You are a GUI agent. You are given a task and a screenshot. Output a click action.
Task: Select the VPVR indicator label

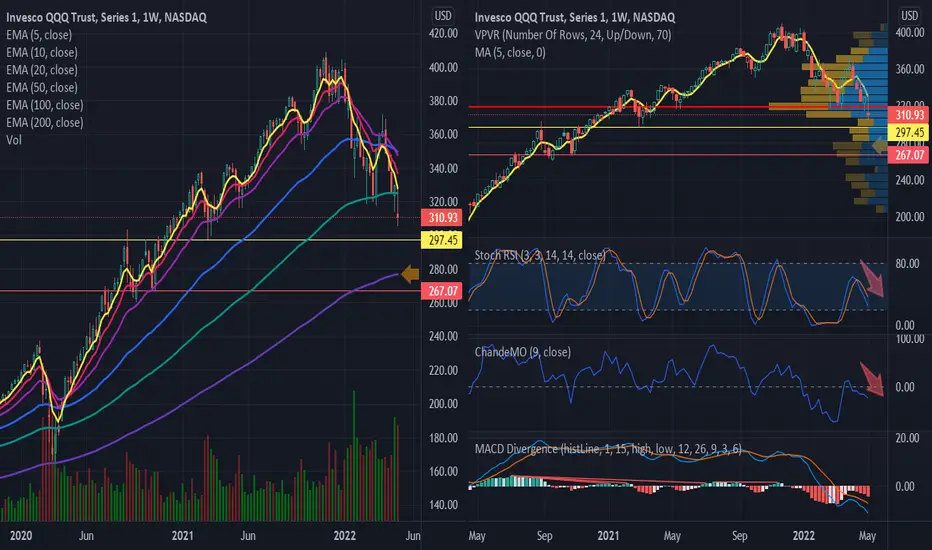pos(573,35)
